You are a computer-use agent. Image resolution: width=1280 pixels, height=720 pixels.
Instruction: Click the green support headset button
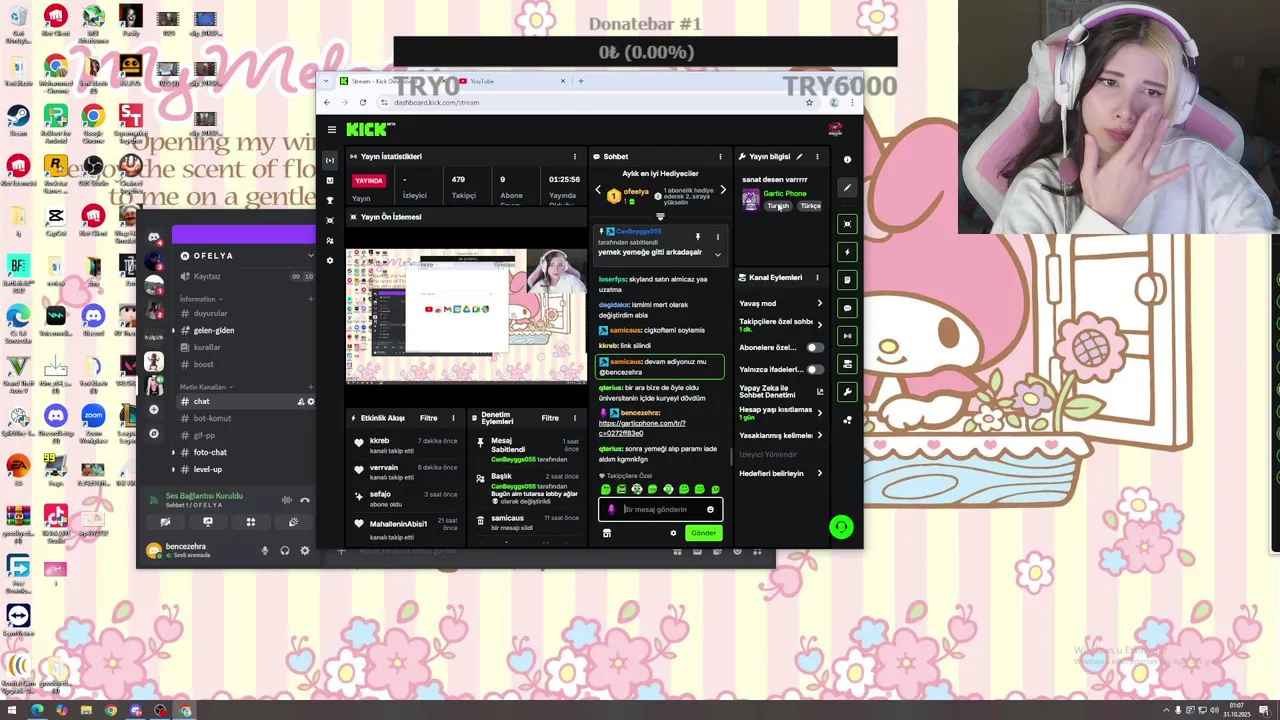click(841, 527)
